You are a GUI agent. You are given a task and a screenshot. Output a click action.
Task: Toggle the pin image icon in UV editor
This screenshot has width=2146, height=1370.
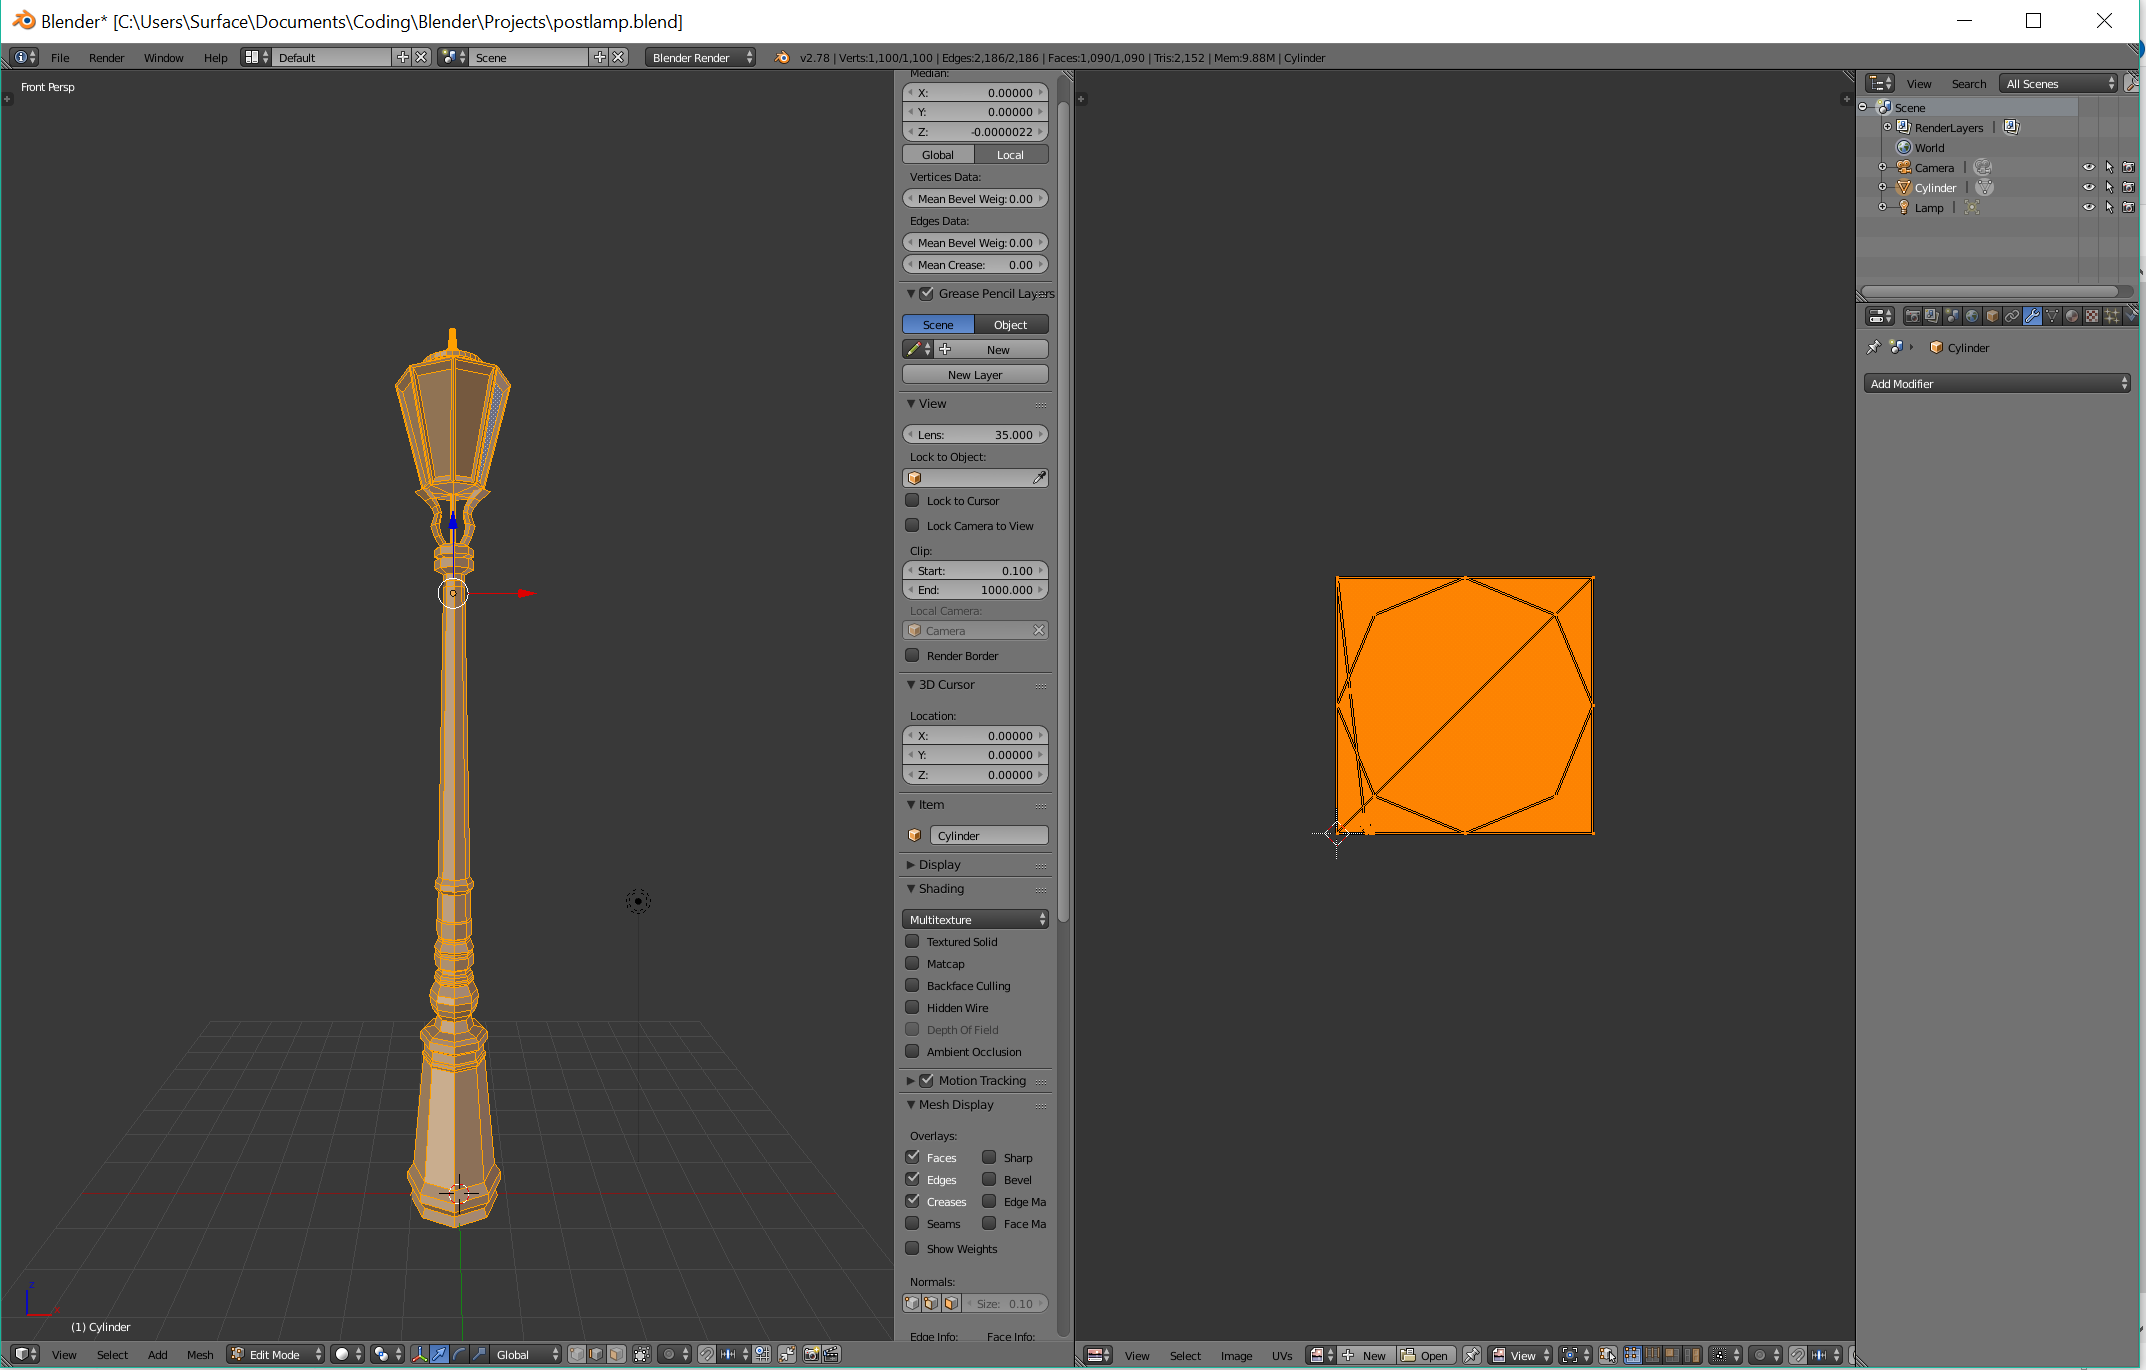click(x=1472, y=1355)
